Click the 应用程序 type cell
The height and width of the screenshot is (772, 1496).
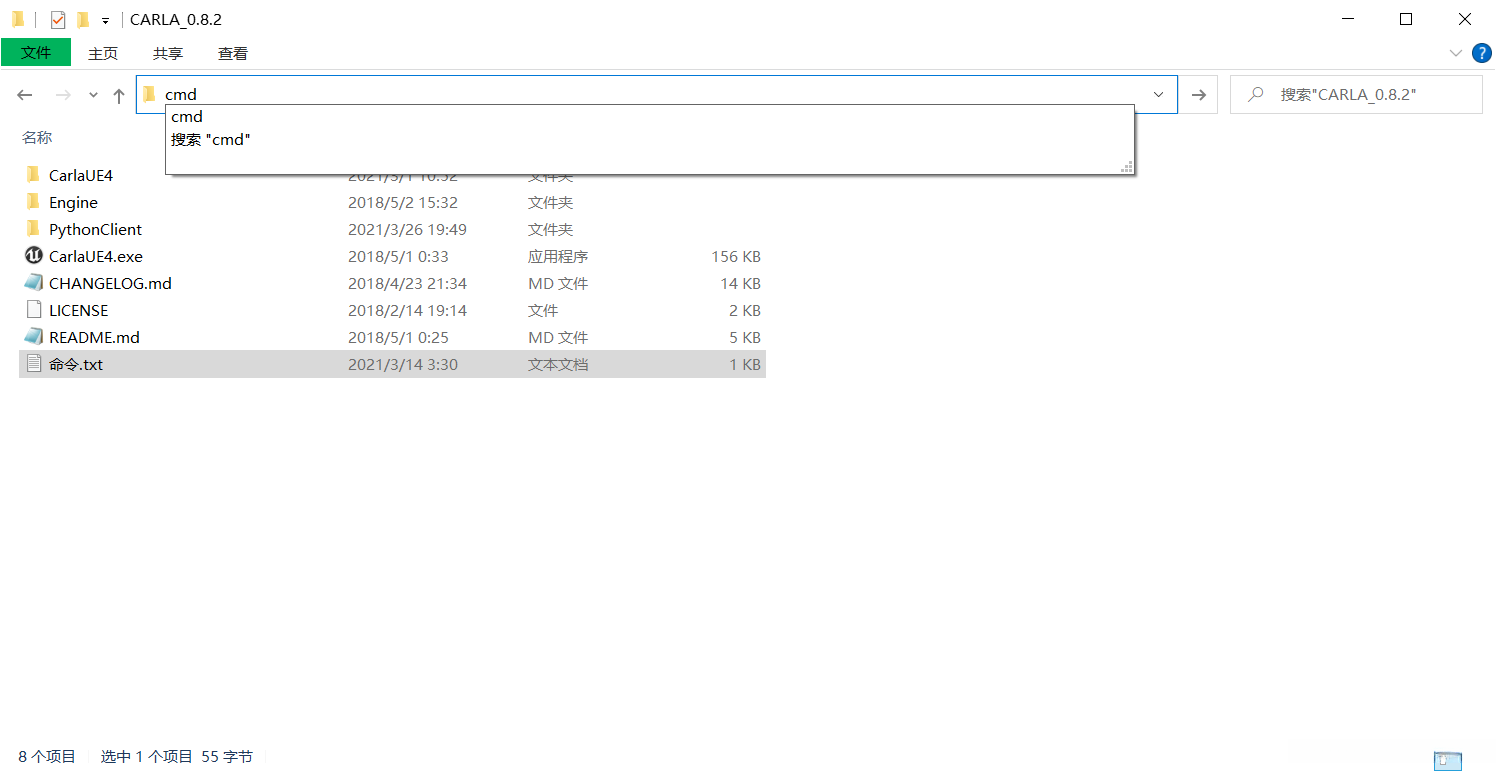(558, 256)
